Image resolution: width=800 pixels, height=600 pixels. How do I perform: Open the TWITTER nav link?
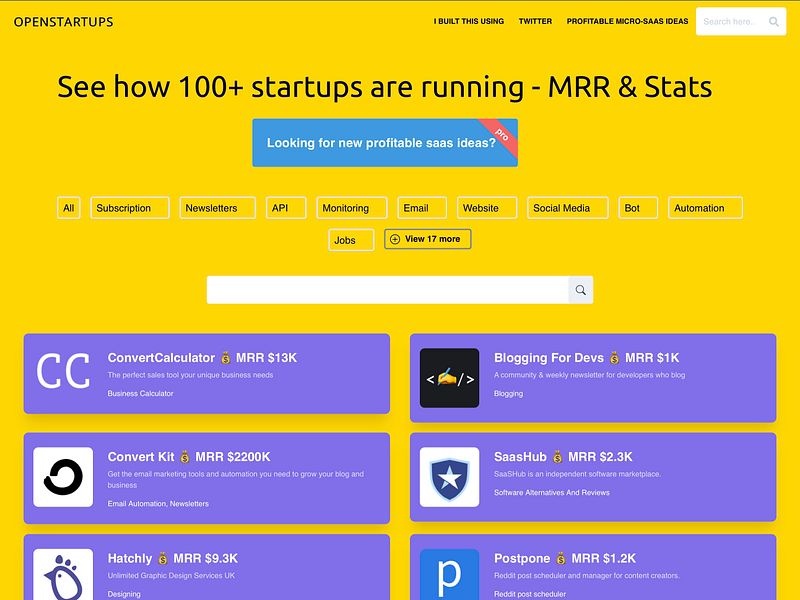(x=535, y=21)
